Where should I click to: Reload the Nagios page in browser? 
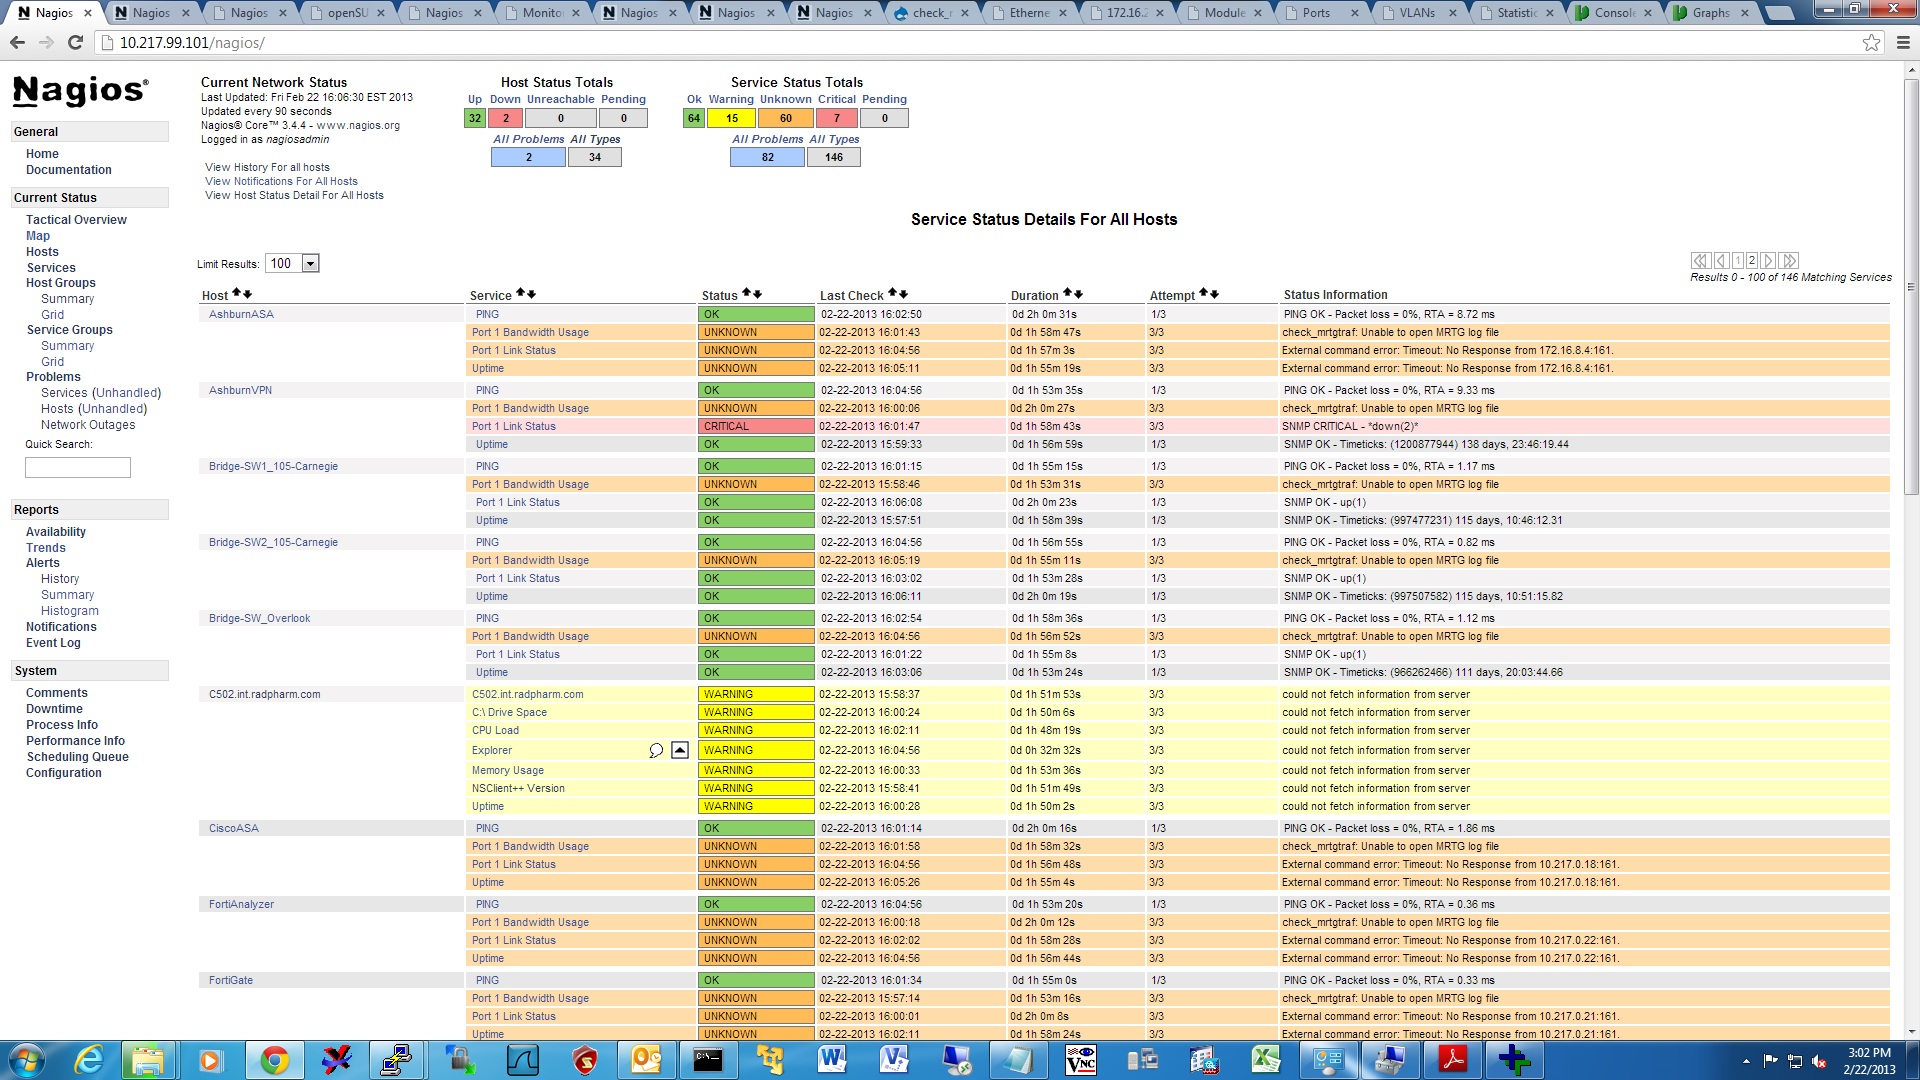click(x=75, y=43)
